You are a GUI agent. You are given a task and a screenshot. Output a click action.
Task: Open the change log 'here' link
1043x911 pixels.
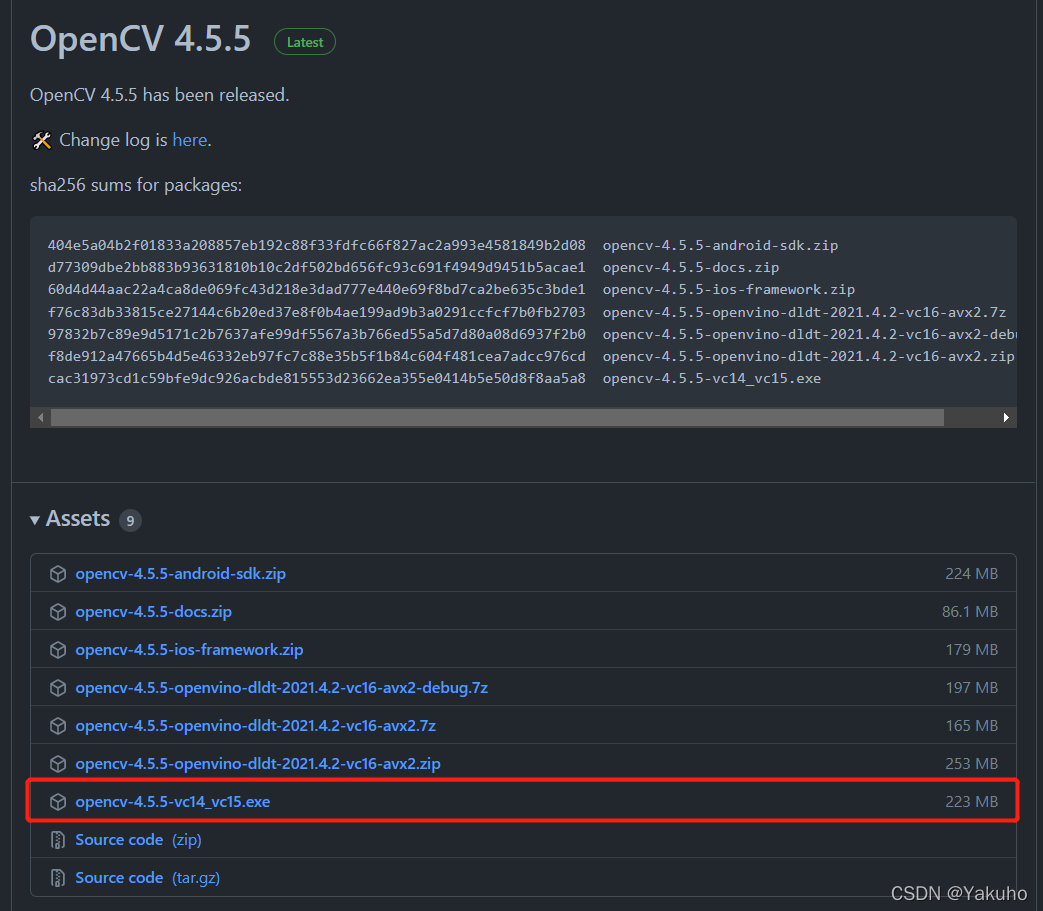pos(190,139)
